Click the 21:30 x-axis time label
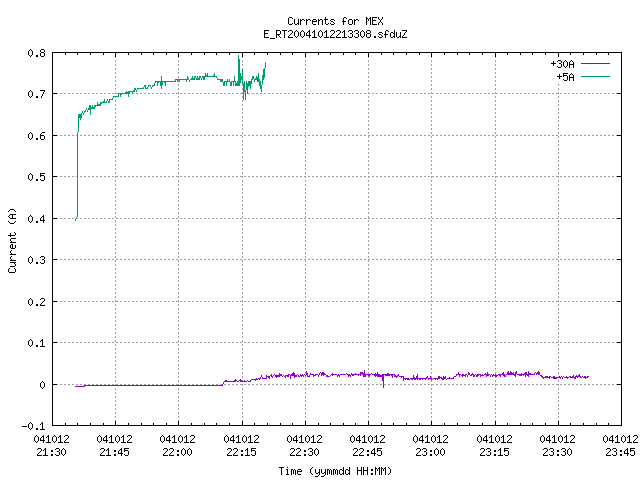 tap(51, 452)
